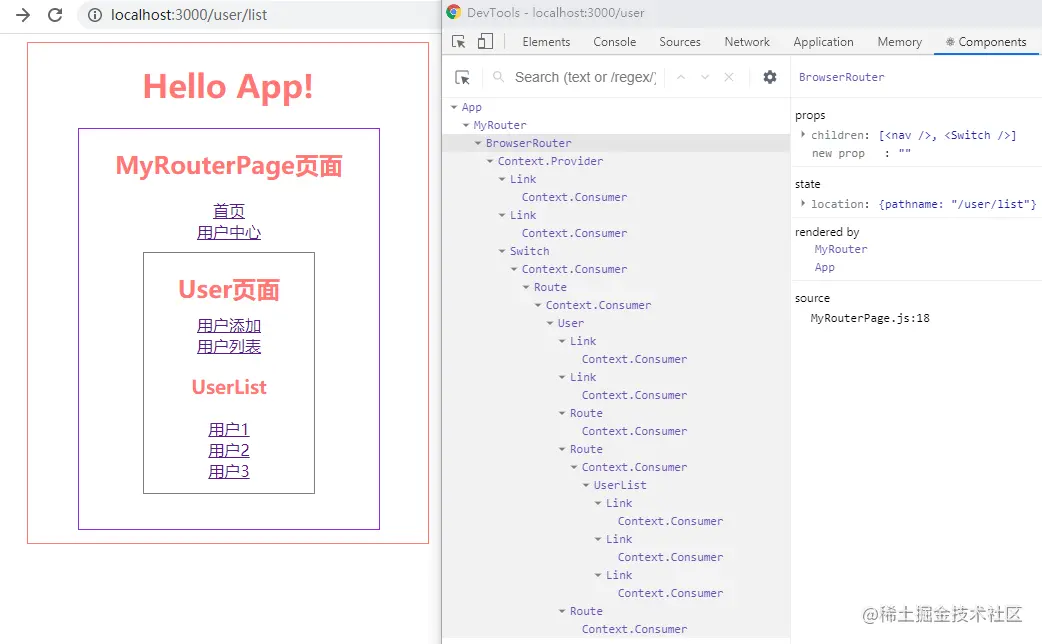Viewport: 1042px width, 644px height.
Task: Toggle device toolbar icon in DevTools
Action: click(x=485, y=42)
